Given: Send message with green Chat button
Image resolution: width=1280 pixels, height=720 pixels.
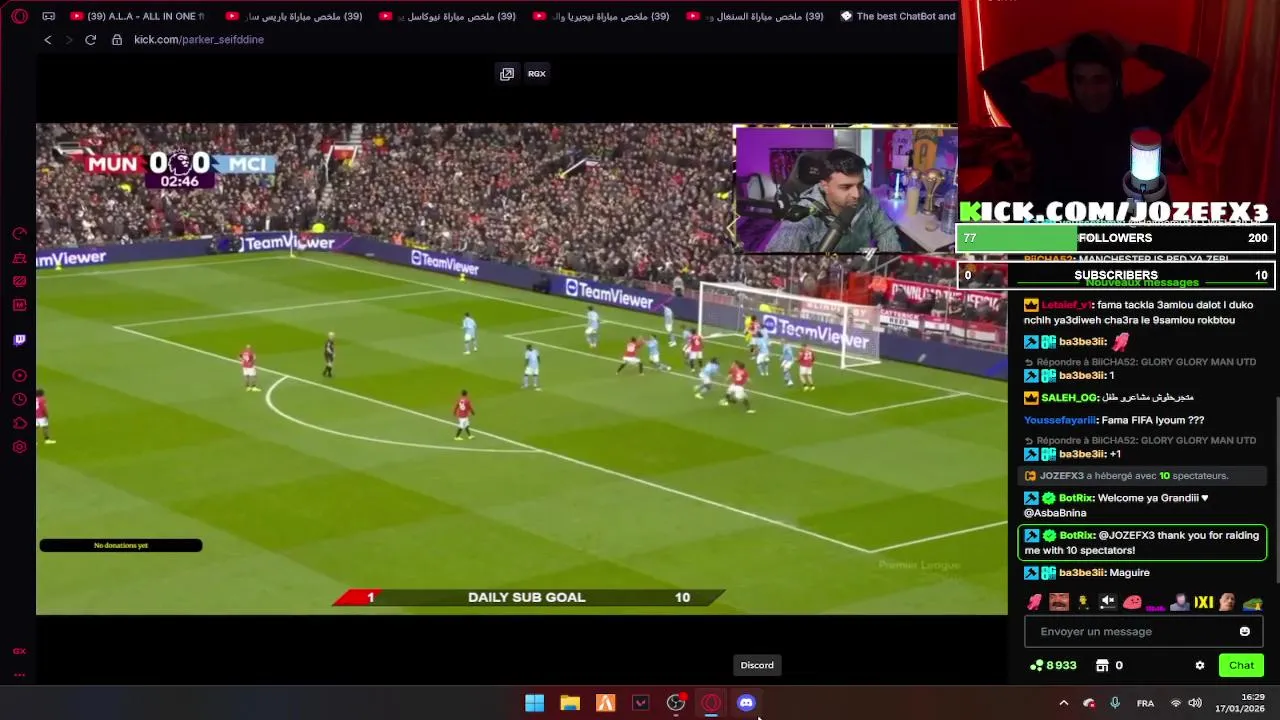Looking at the screenshot, I should (1241, 666).
